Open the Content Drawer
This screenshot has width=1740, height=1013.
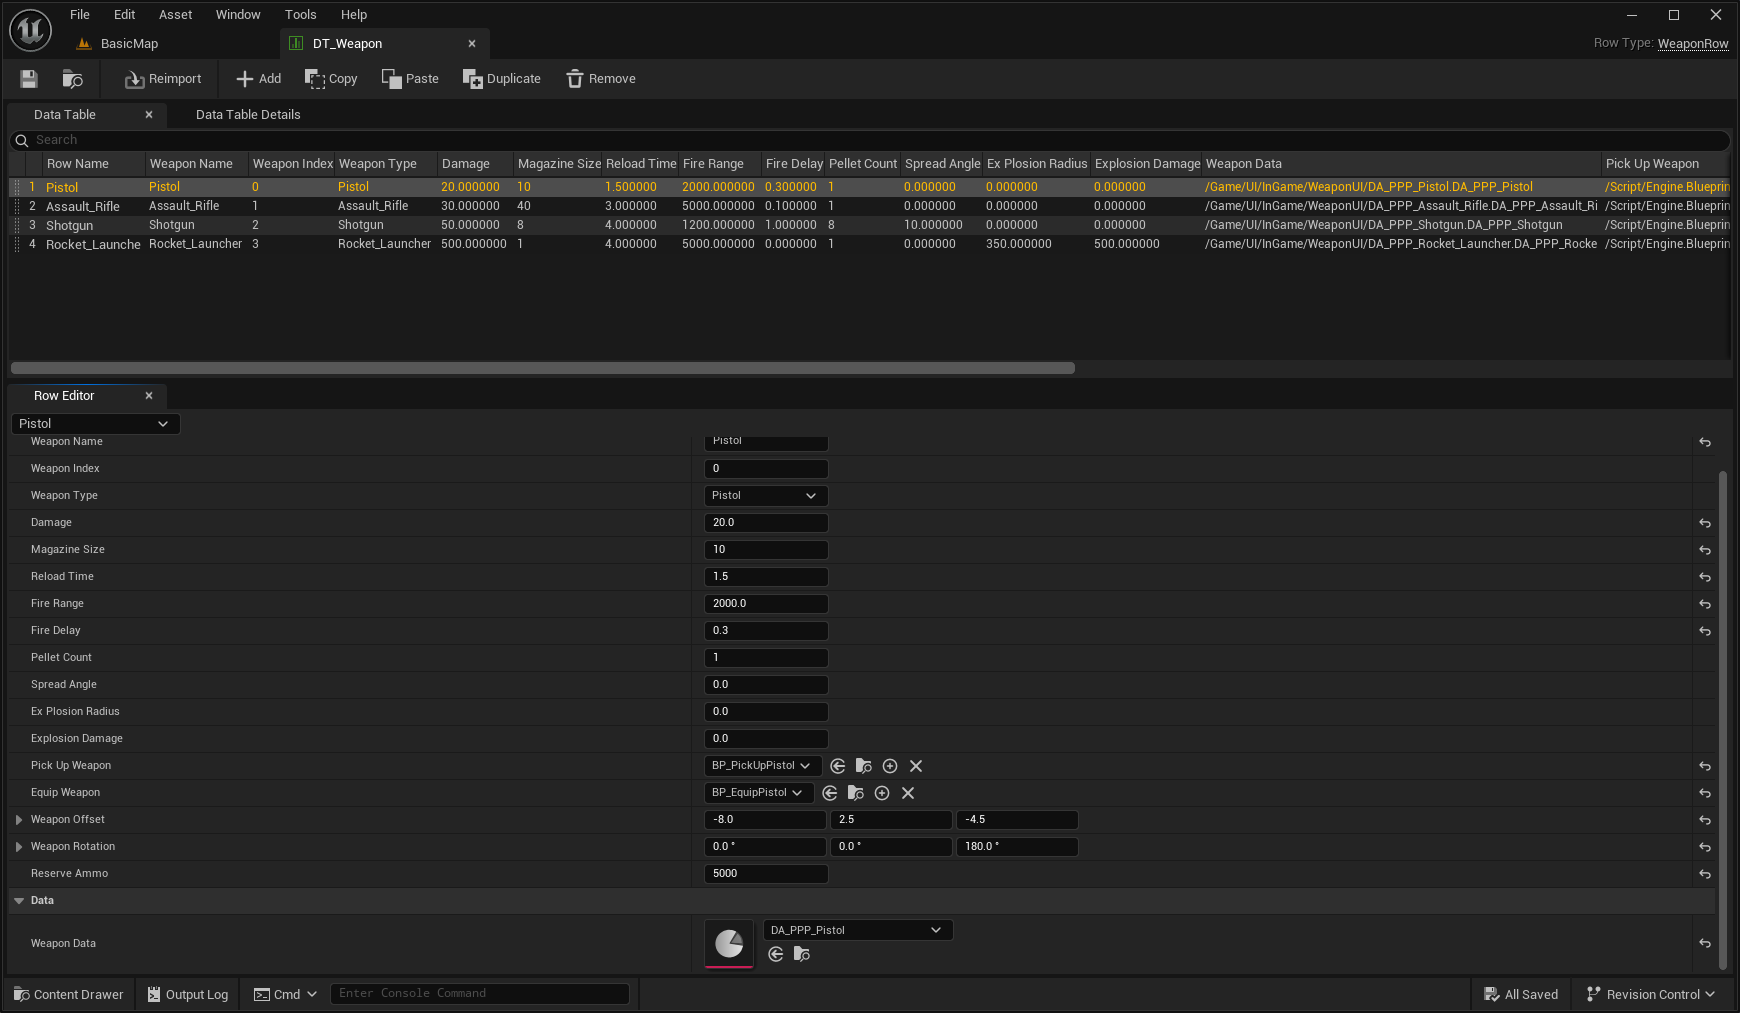click(x=69, y=994)
